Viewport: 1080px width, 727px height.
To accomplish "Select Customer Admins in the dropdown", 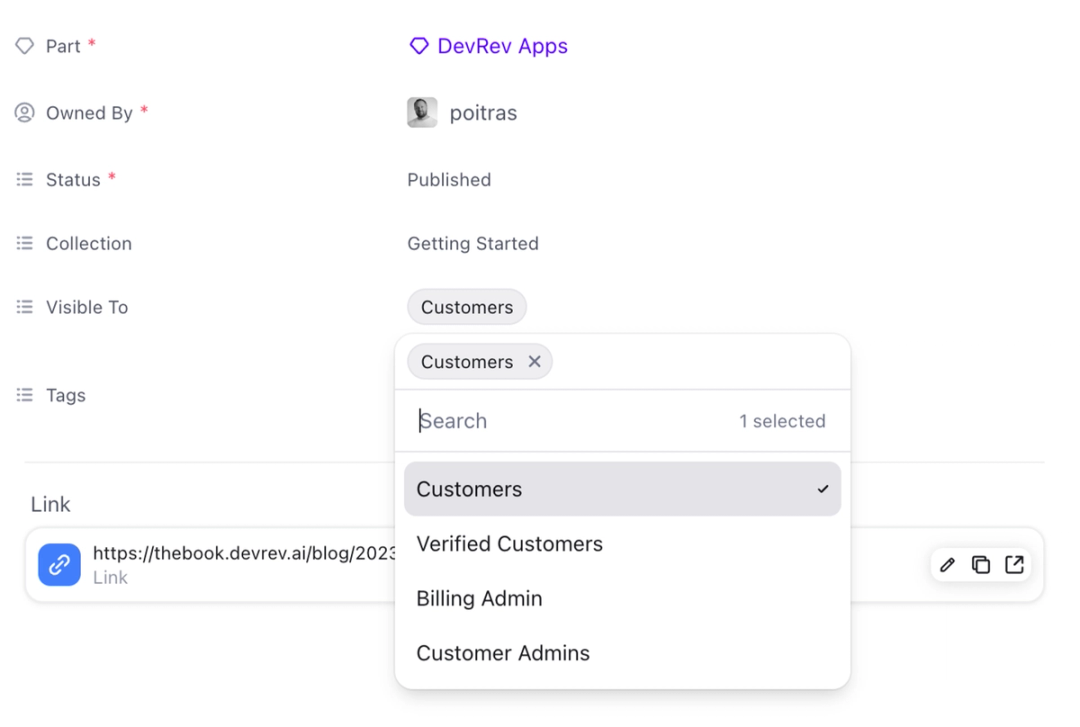I will tap(502, 653).
